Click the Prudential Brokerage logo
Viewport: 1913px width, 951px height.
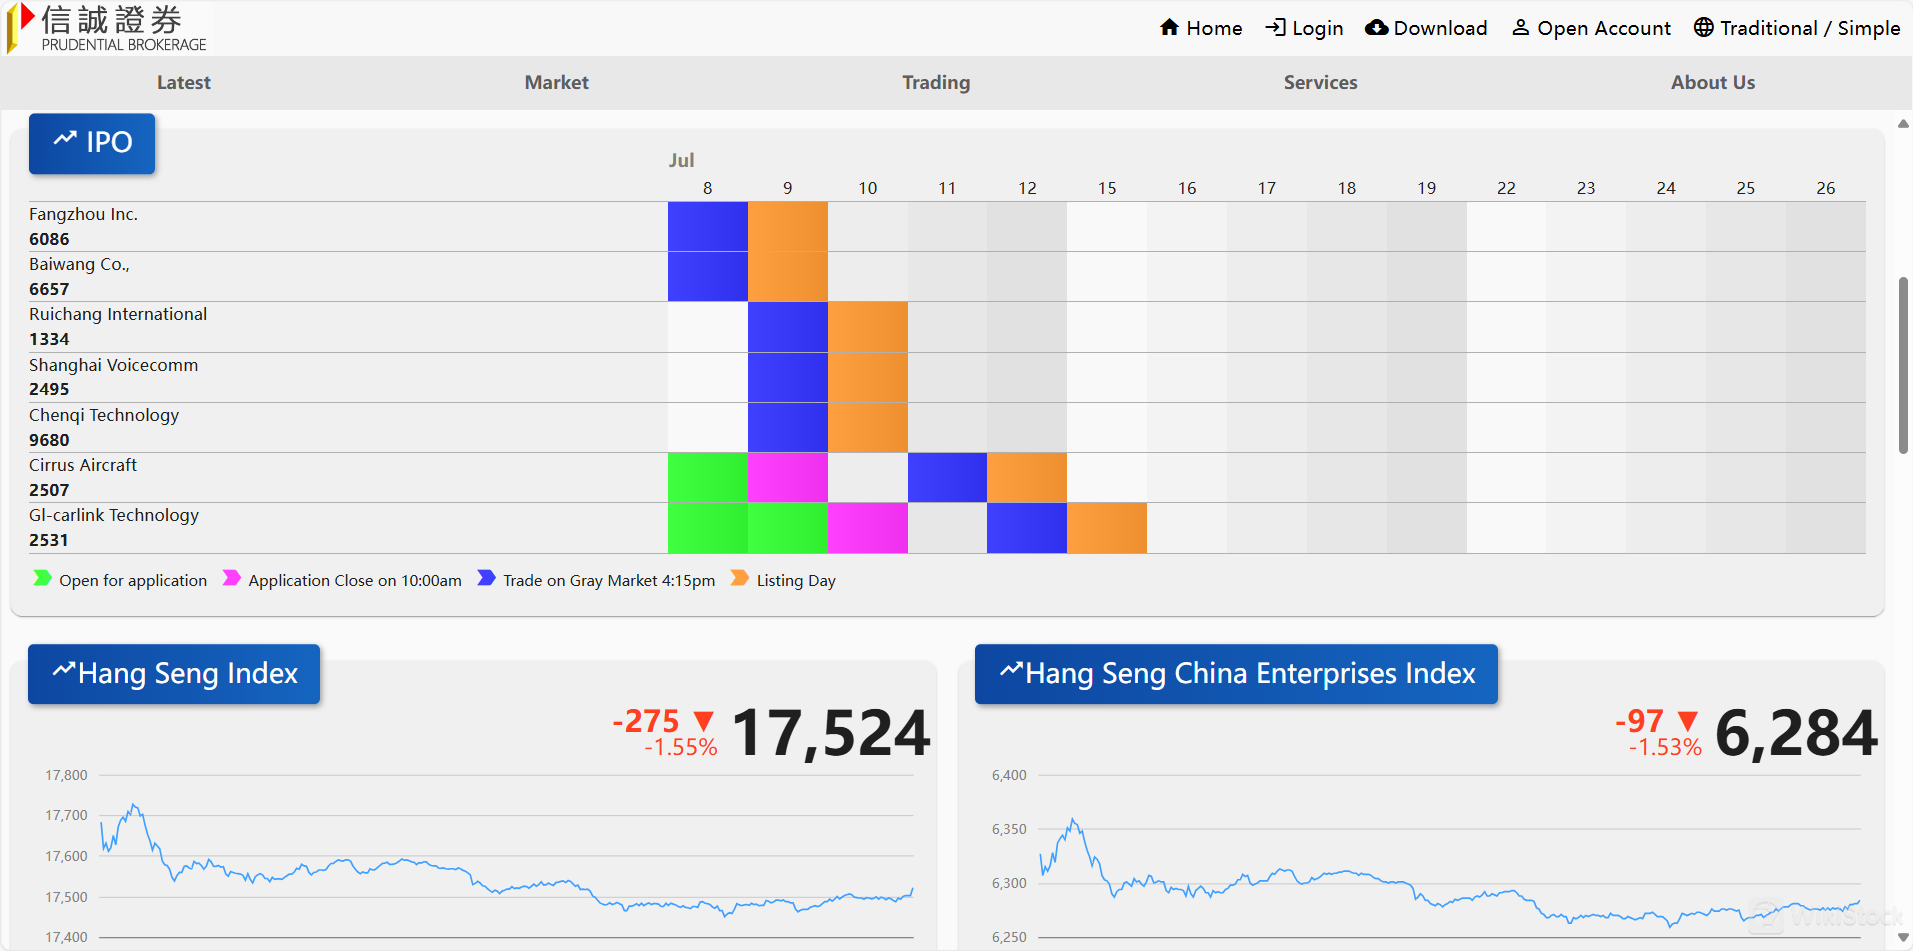tap(108, 28)
